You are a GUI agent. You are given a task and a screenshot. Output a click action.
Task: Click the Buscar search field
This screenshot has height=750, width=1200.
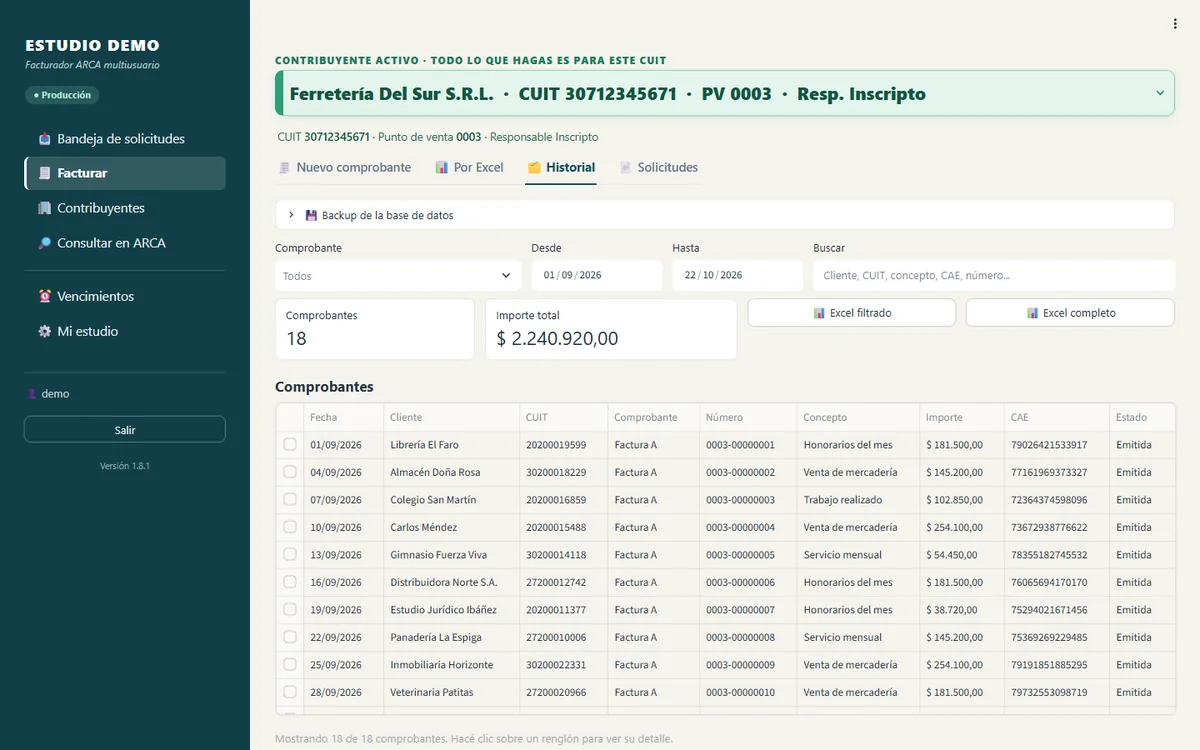[994, 276]
